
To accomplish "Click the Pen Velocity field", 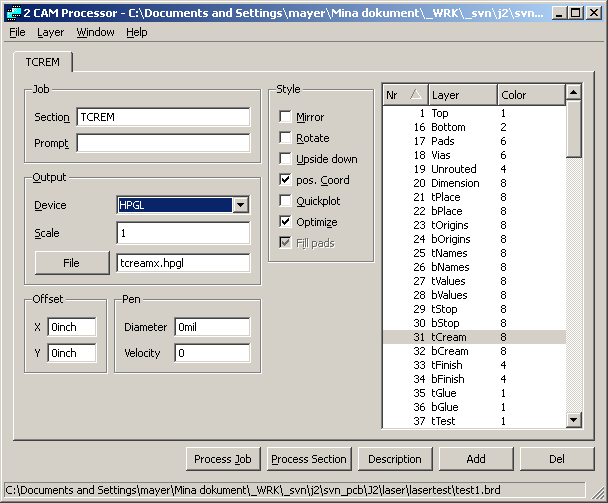I will (x=212, y=353).
